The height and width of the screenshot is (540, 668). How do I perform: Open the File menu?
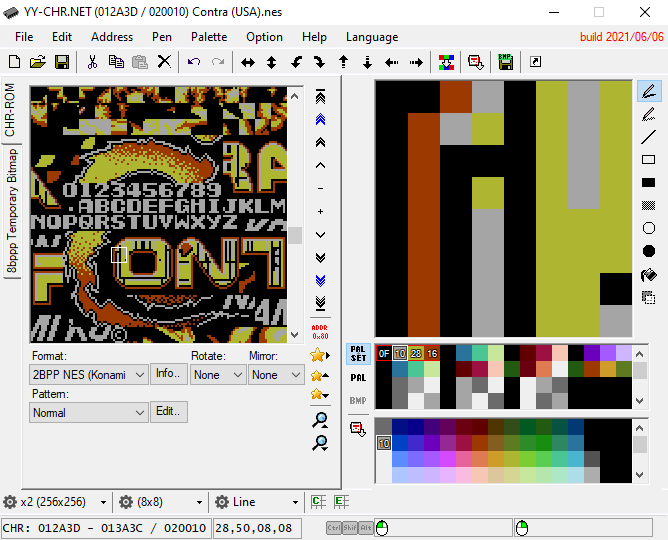24,37
